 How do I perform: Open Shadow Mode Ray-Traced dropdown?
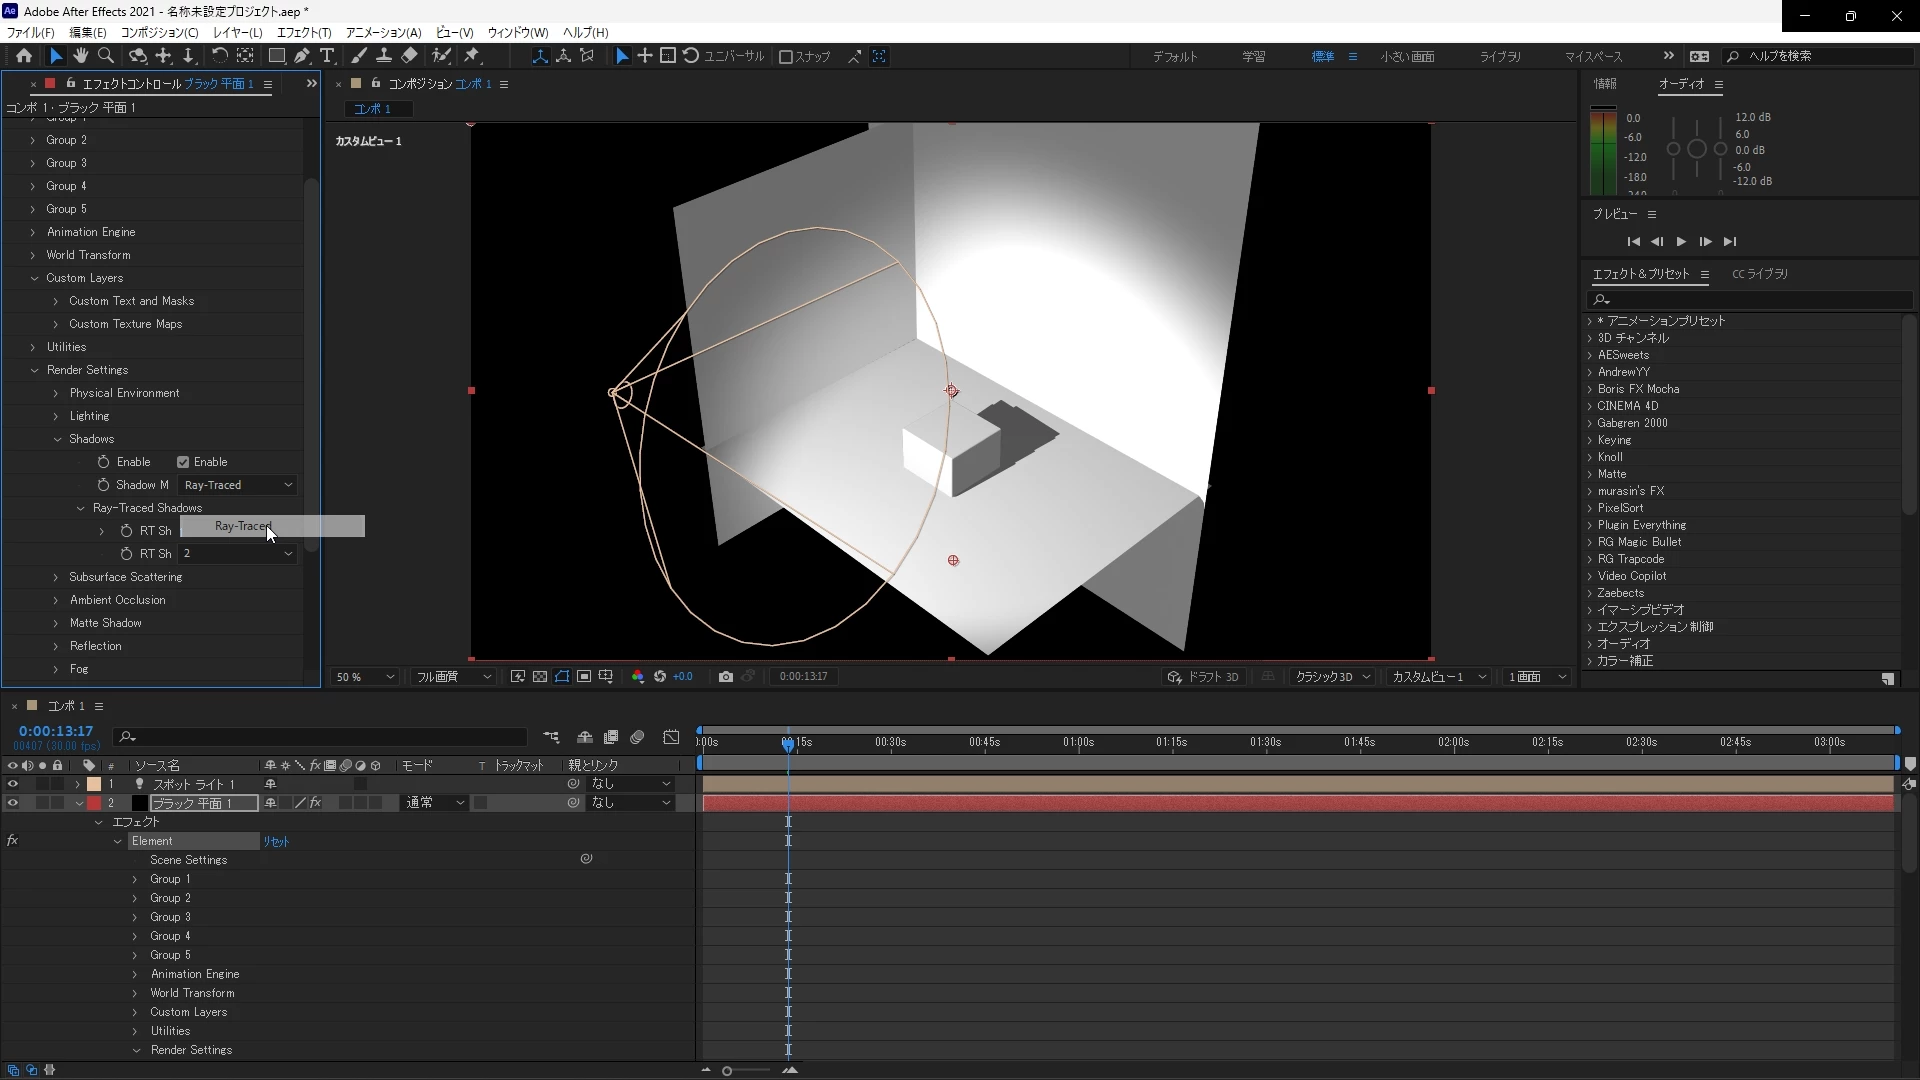pos(238,485)
